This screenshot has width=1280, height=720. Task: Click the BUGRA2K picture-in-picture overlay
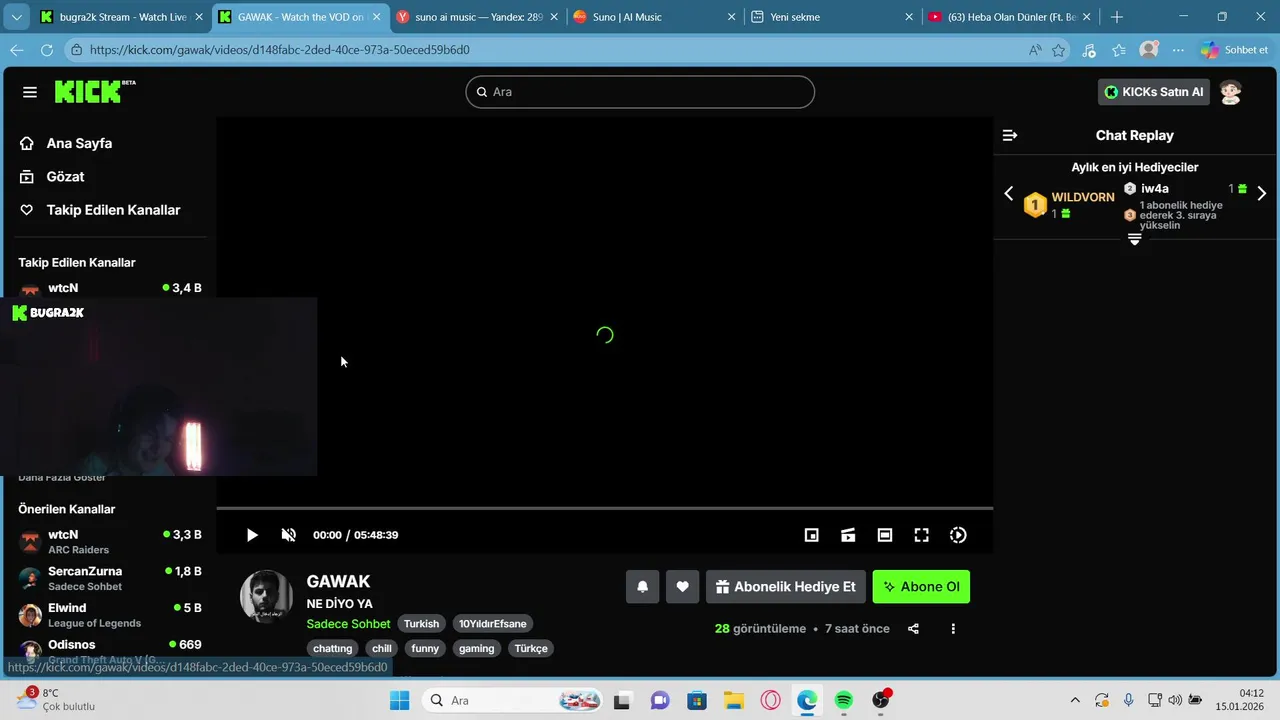(x=158, y=386)
